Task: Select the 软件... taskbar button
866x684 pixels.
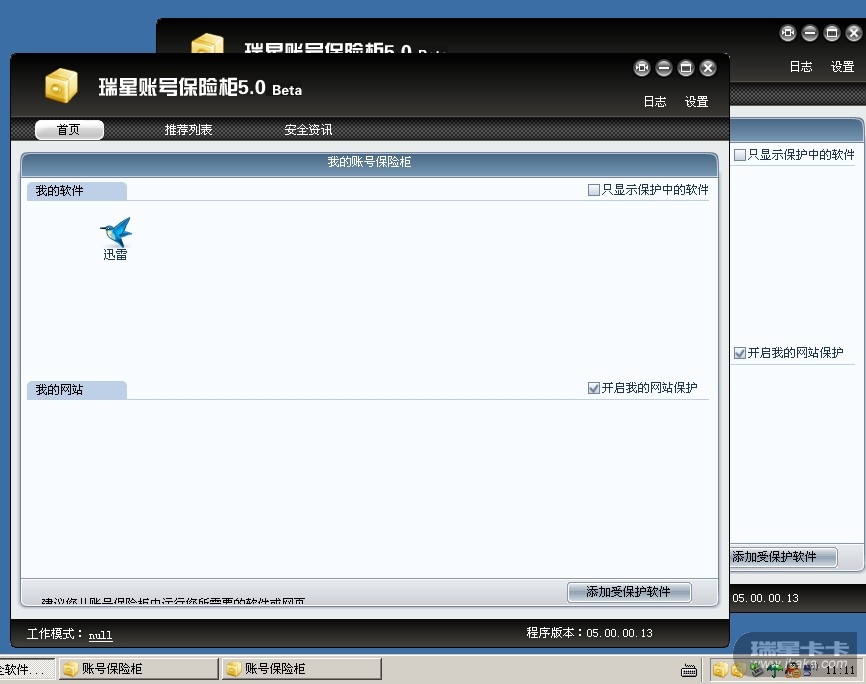Action: click(27, 669)
